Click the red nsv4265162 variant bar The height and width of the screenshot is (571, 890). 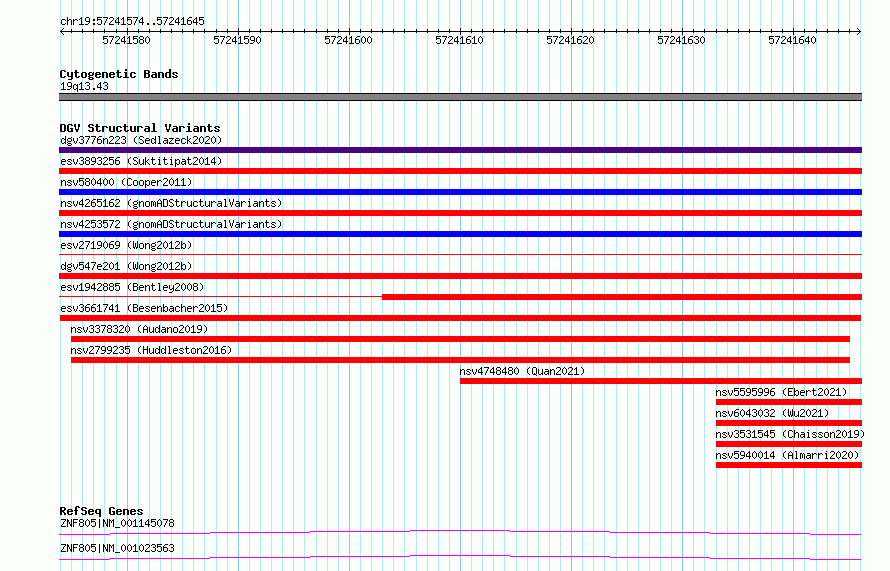click(460, 213)
